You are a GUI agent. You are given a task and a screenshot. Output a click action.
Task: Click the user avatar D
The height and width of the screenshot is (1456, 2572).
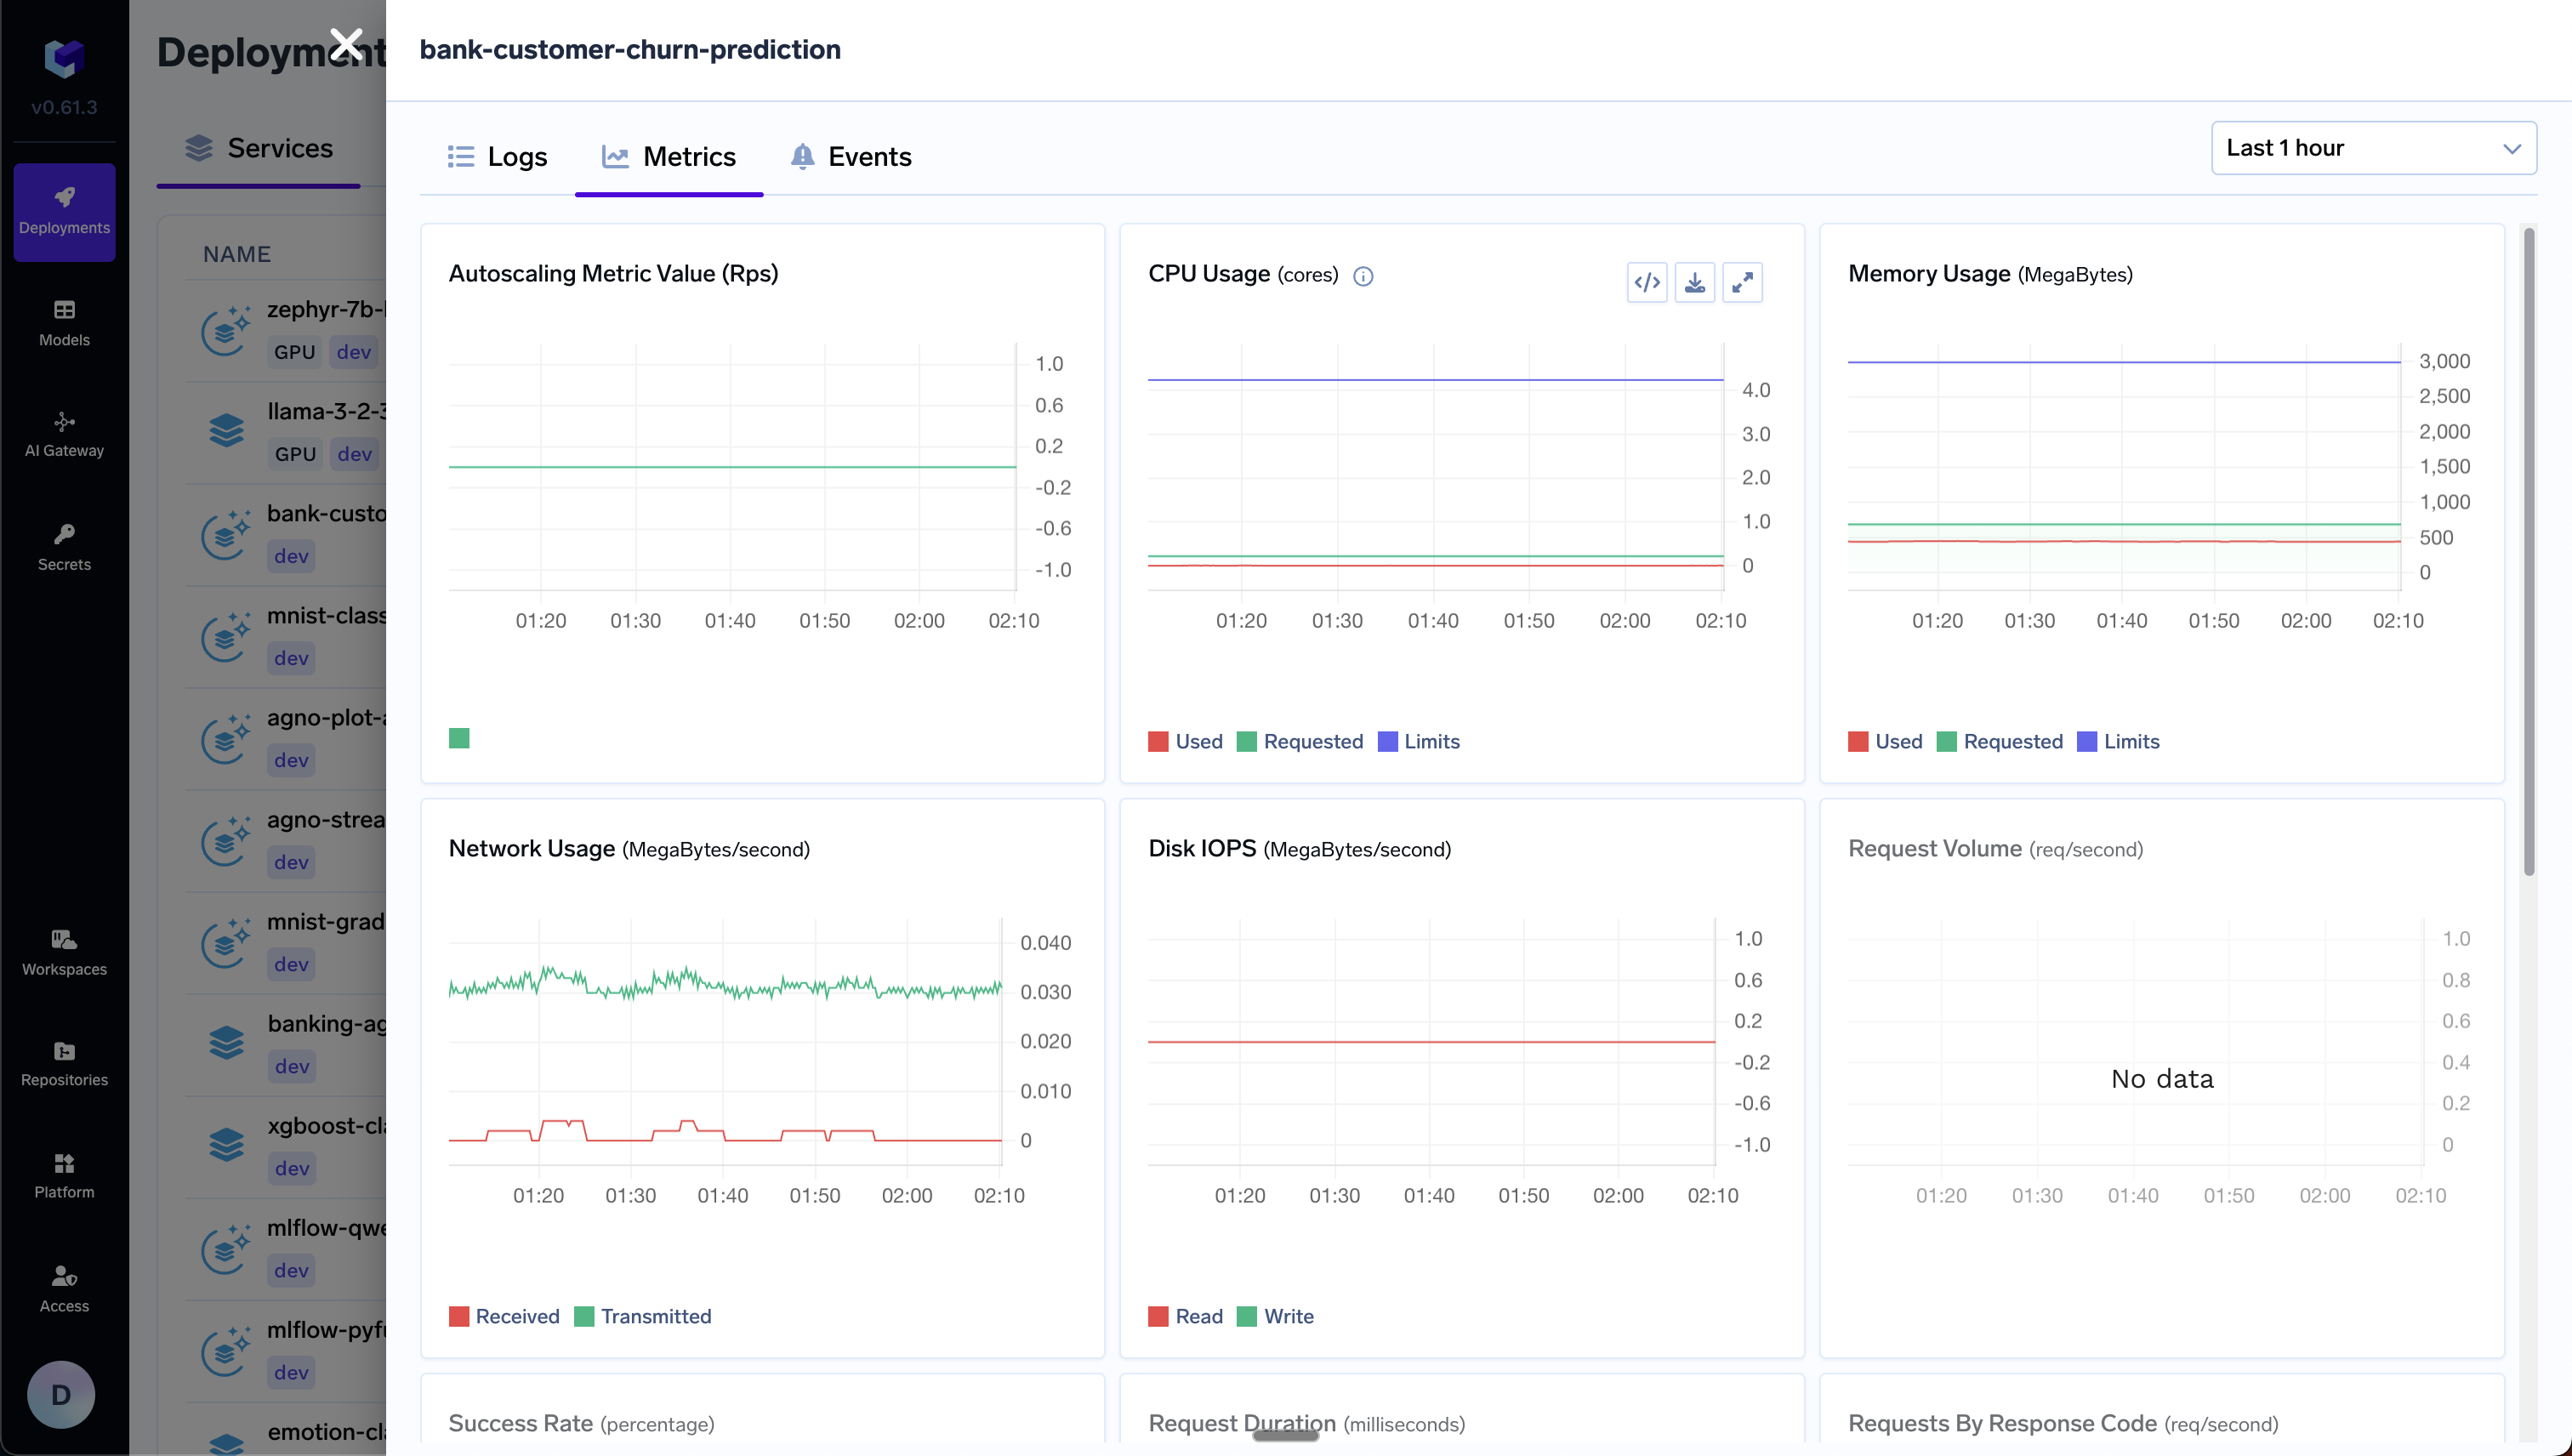click(x=61, y=1394)
